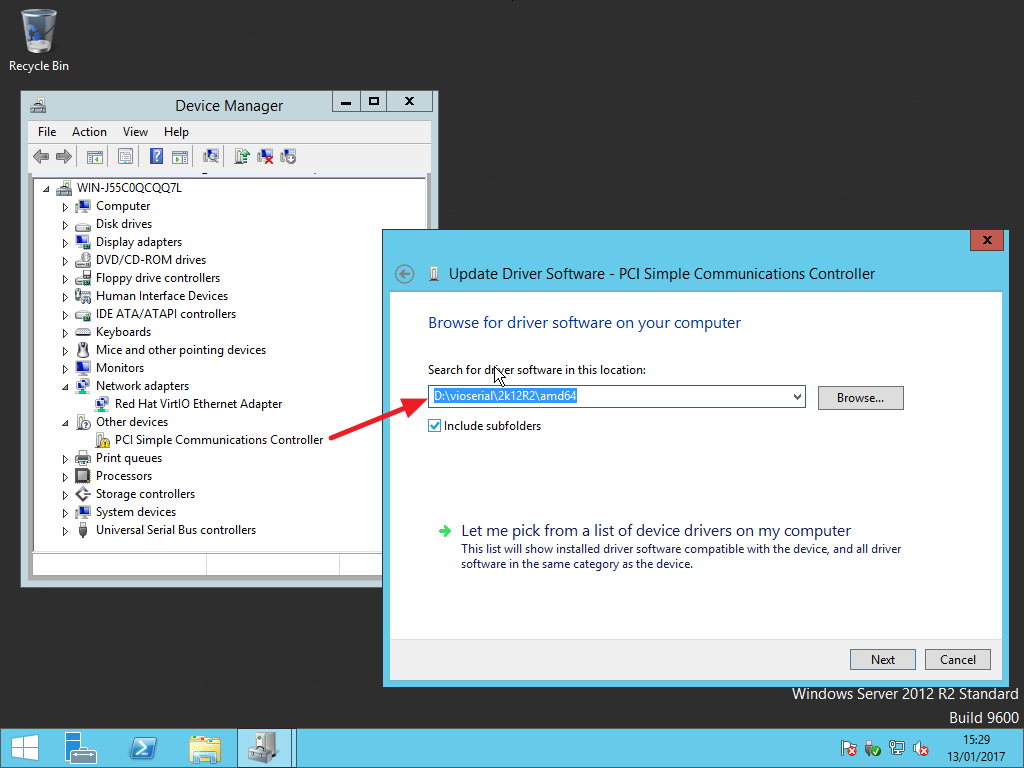The height and width of the screenshot is (768, 1024).
Task: Expand the Universal Serial Bus controllers node
Action: pos(65,530)
